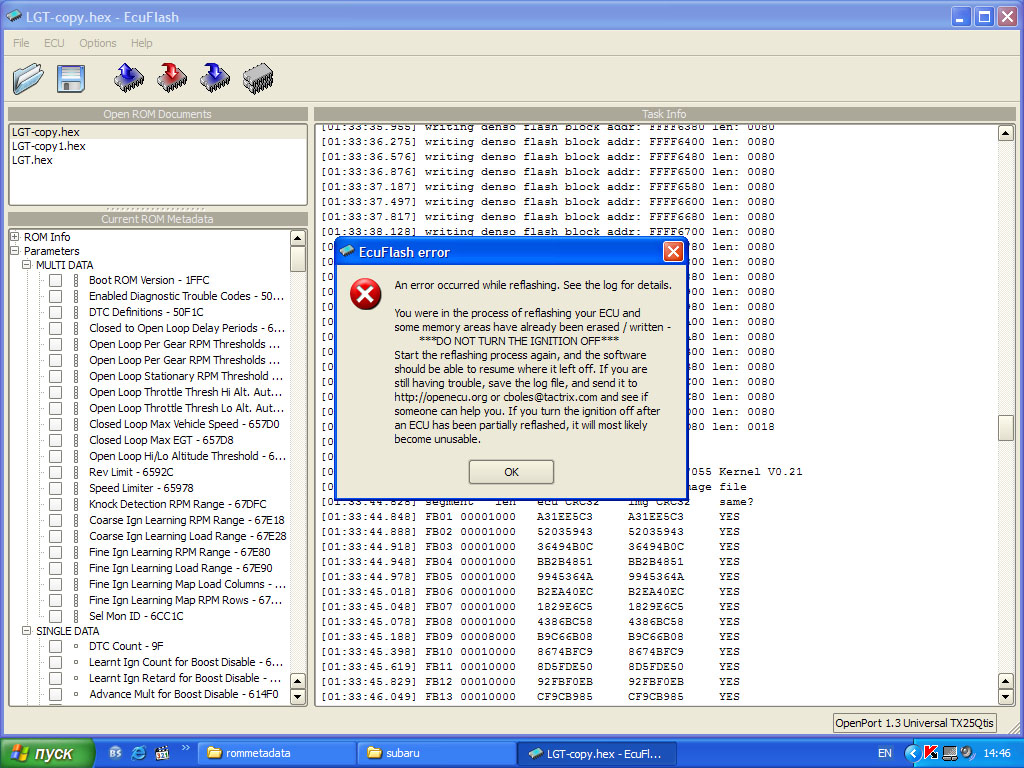Test write to ECU (blue down arrow chip)

point(216,78)
